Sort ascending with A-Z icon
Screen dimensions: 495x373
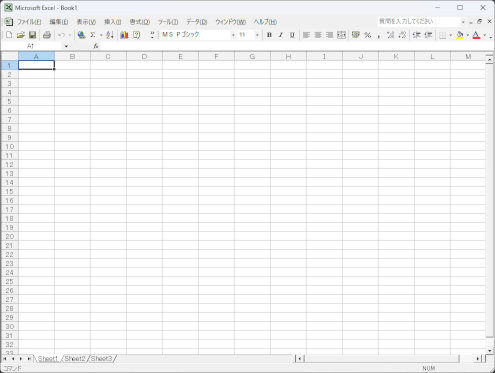(x=110, y=35)
